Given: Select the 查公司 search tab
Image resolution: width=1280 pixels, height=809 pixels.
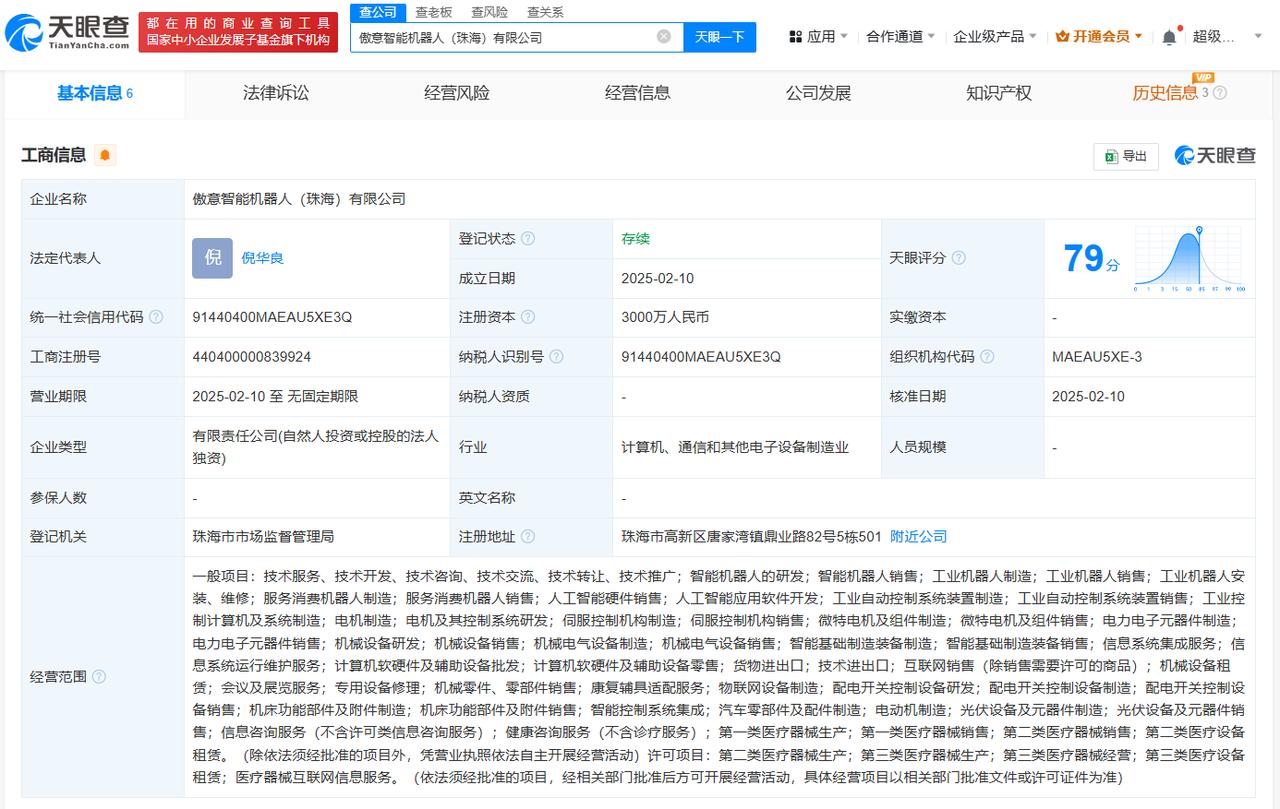Looking at the screenshot, I should (378, 12).
